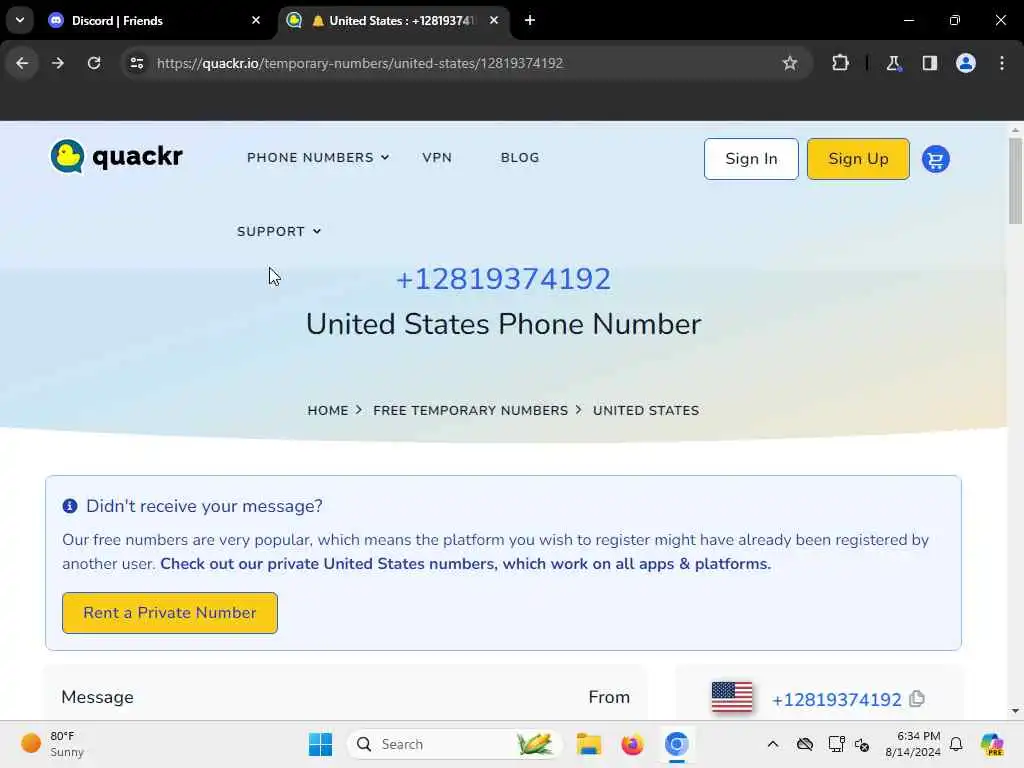
Task: Click the Sign Up button
Action: click(858, 159)
